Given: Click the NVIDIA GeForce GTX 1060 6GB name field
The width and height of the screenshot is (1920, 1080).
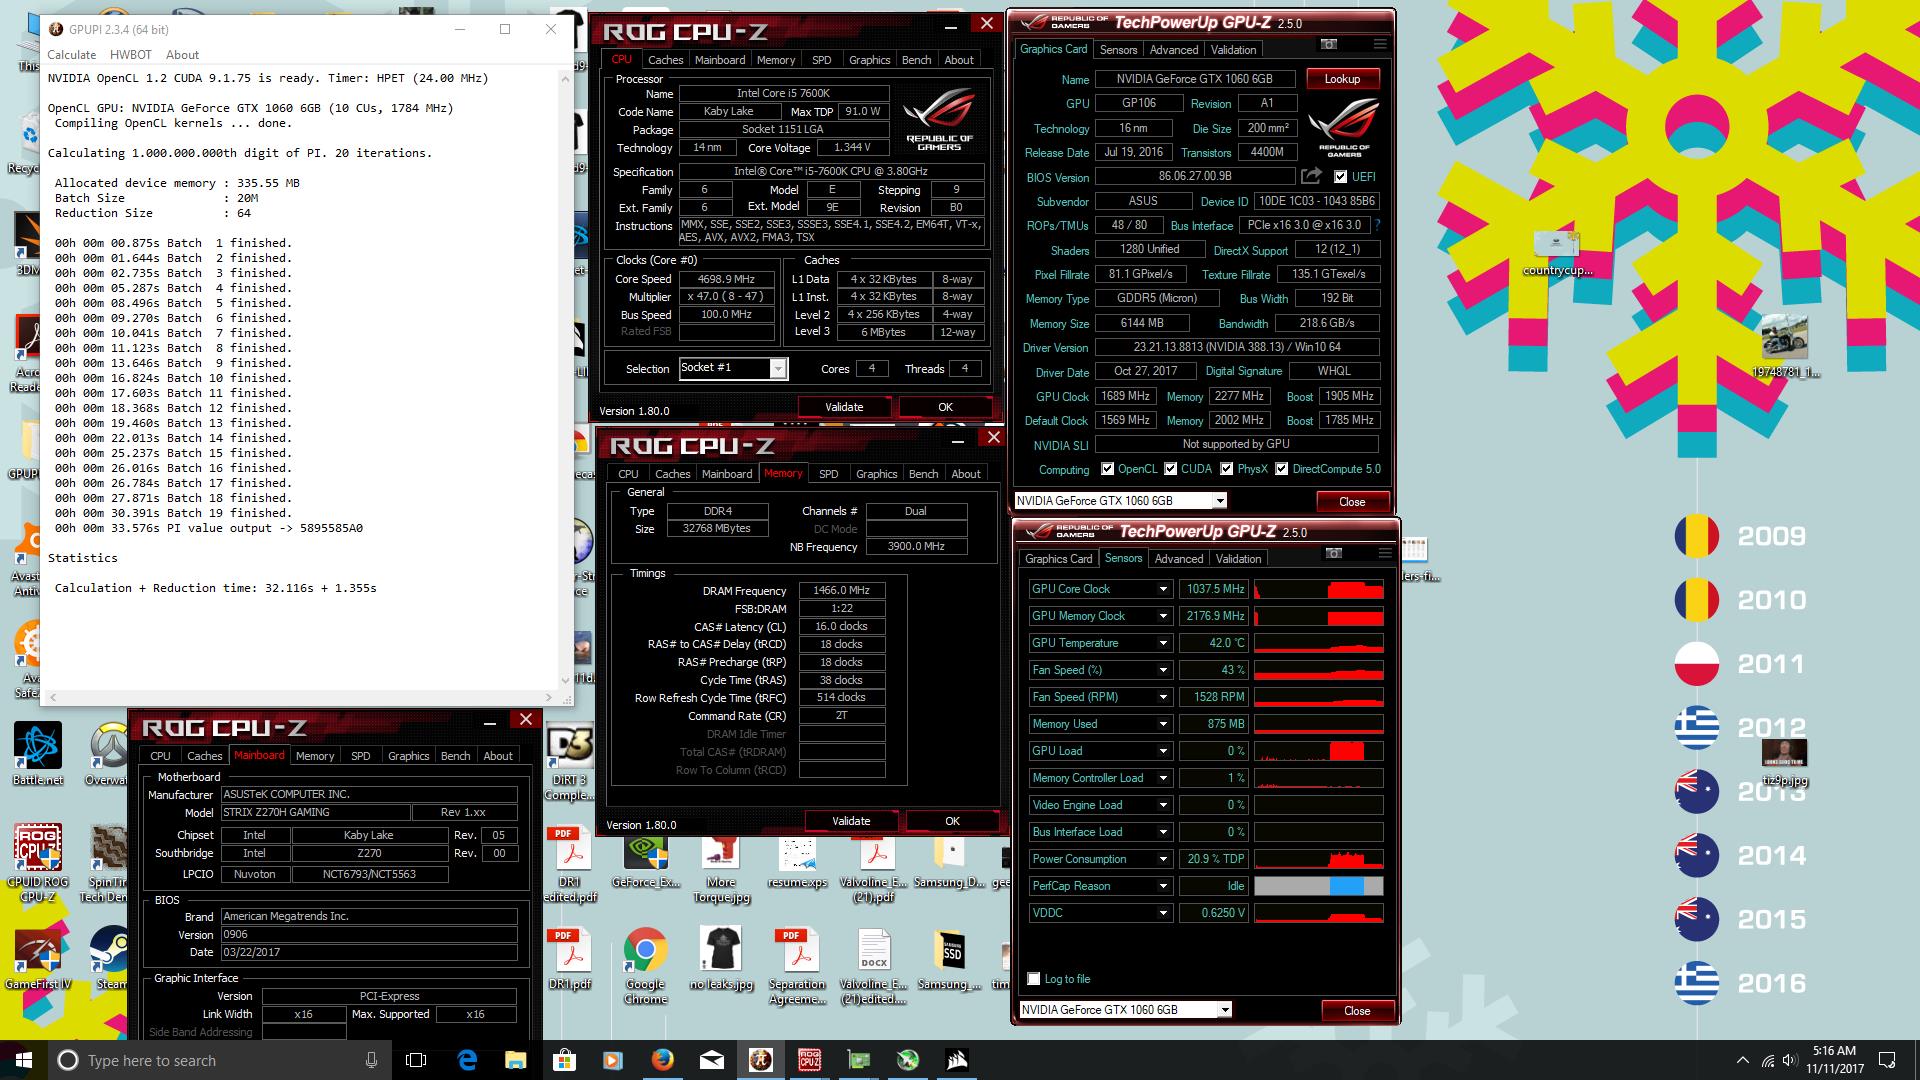Looking at the screenshot, I should [1195, 79].
